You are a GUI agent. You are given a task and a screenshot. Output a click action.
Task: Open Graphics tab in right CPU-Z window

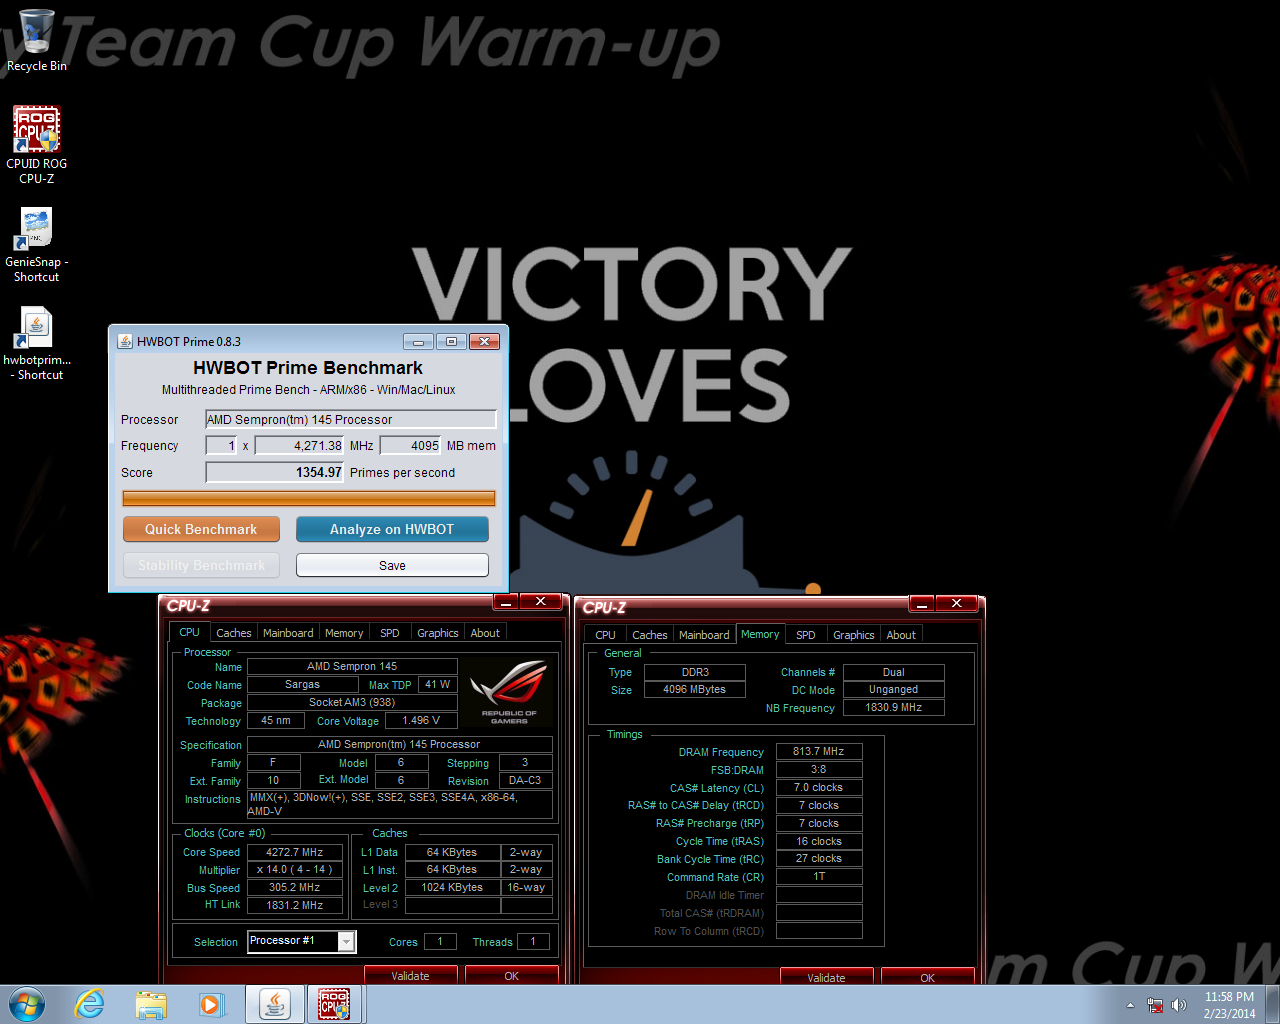point(854,635)
